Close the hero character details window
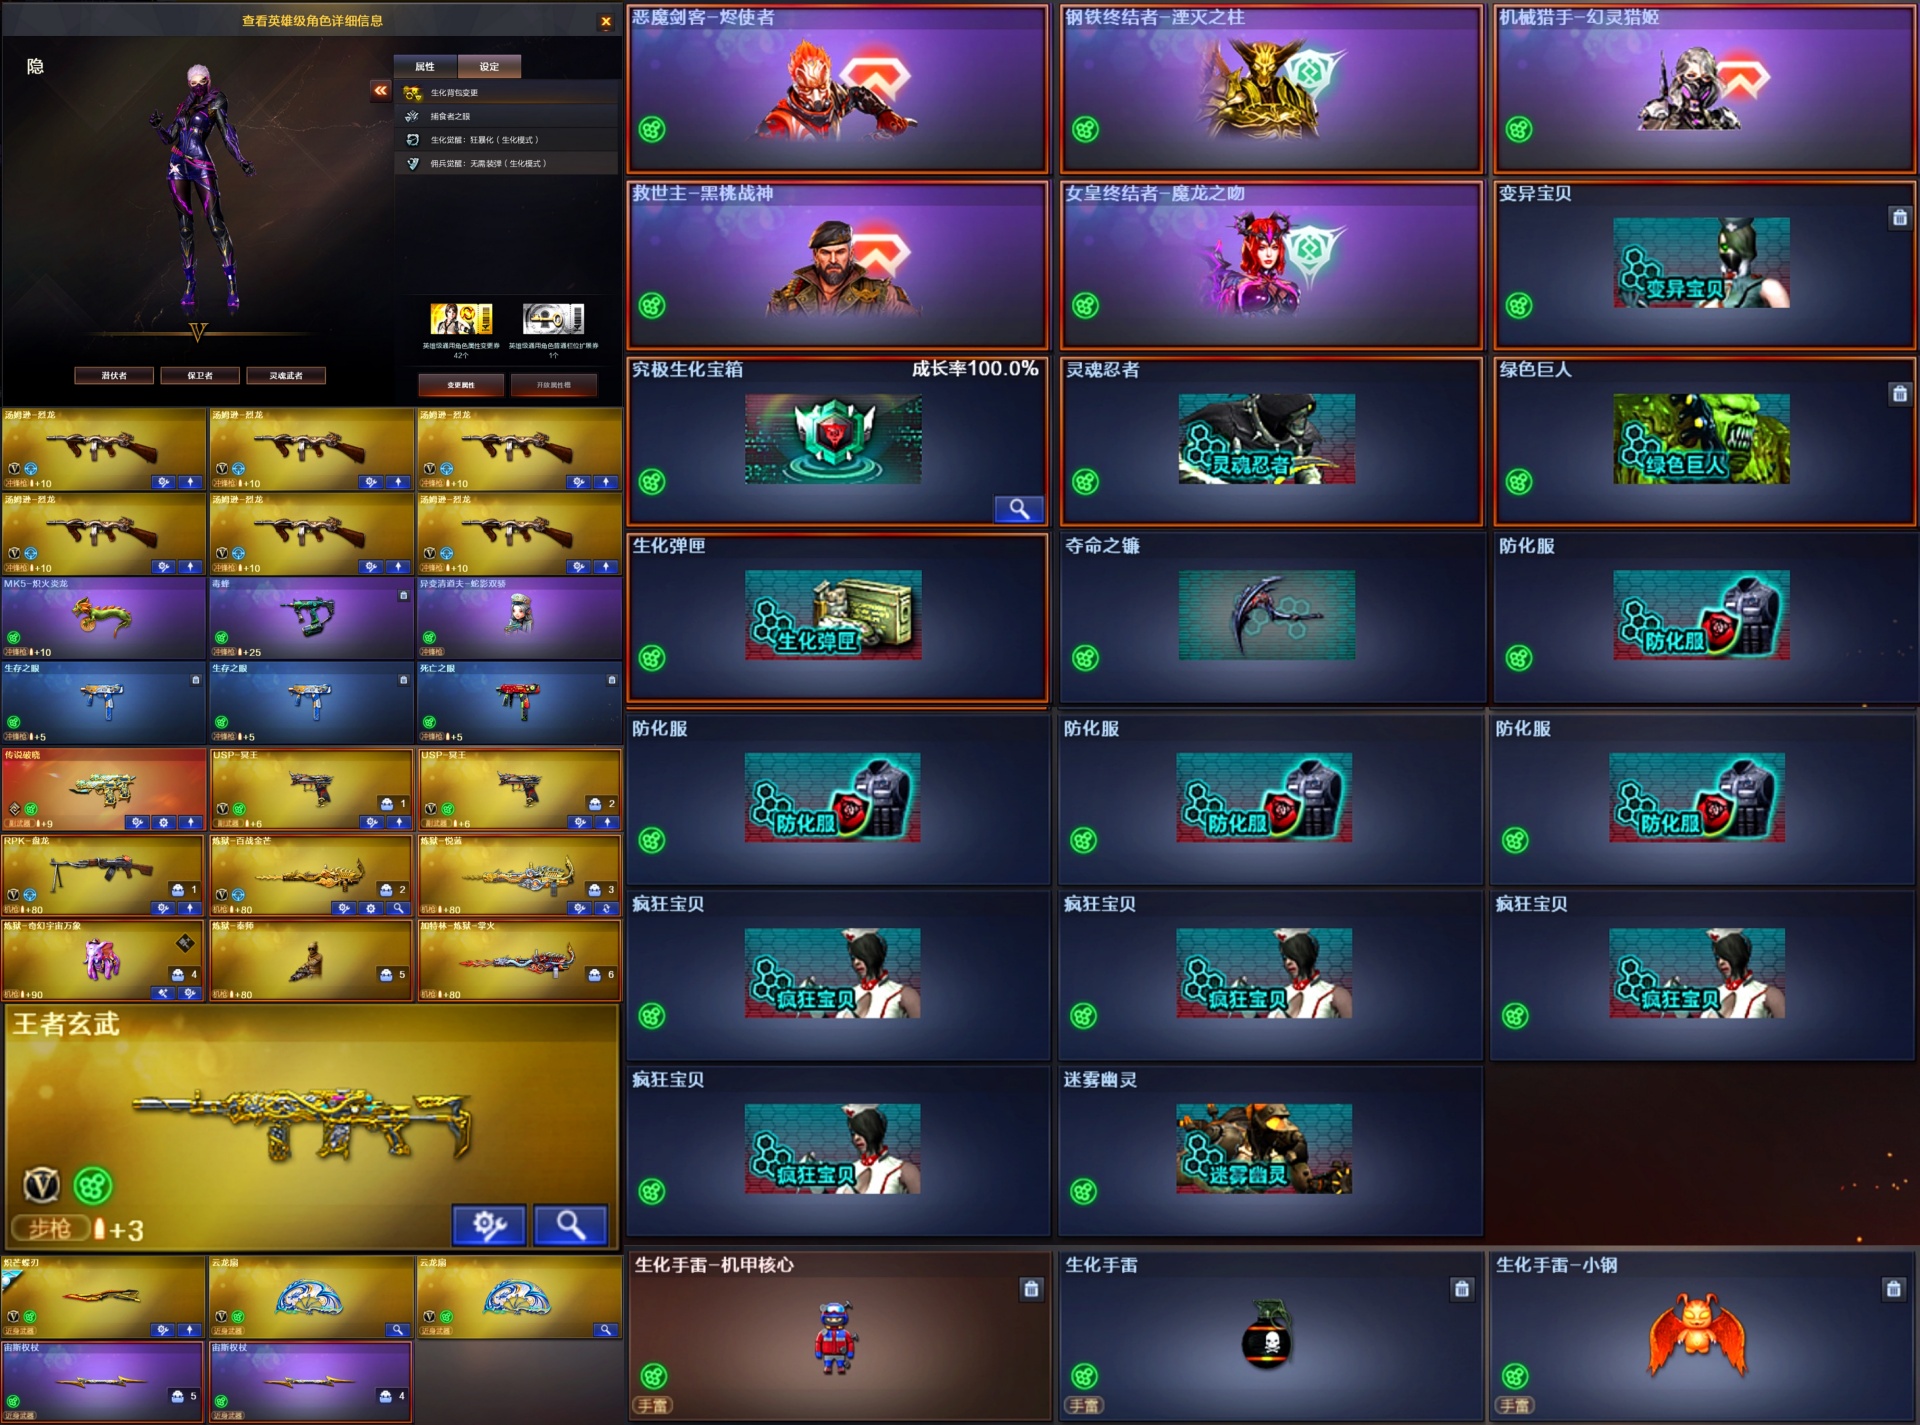The image size is (1920, 1425). [x=606, y=21]
